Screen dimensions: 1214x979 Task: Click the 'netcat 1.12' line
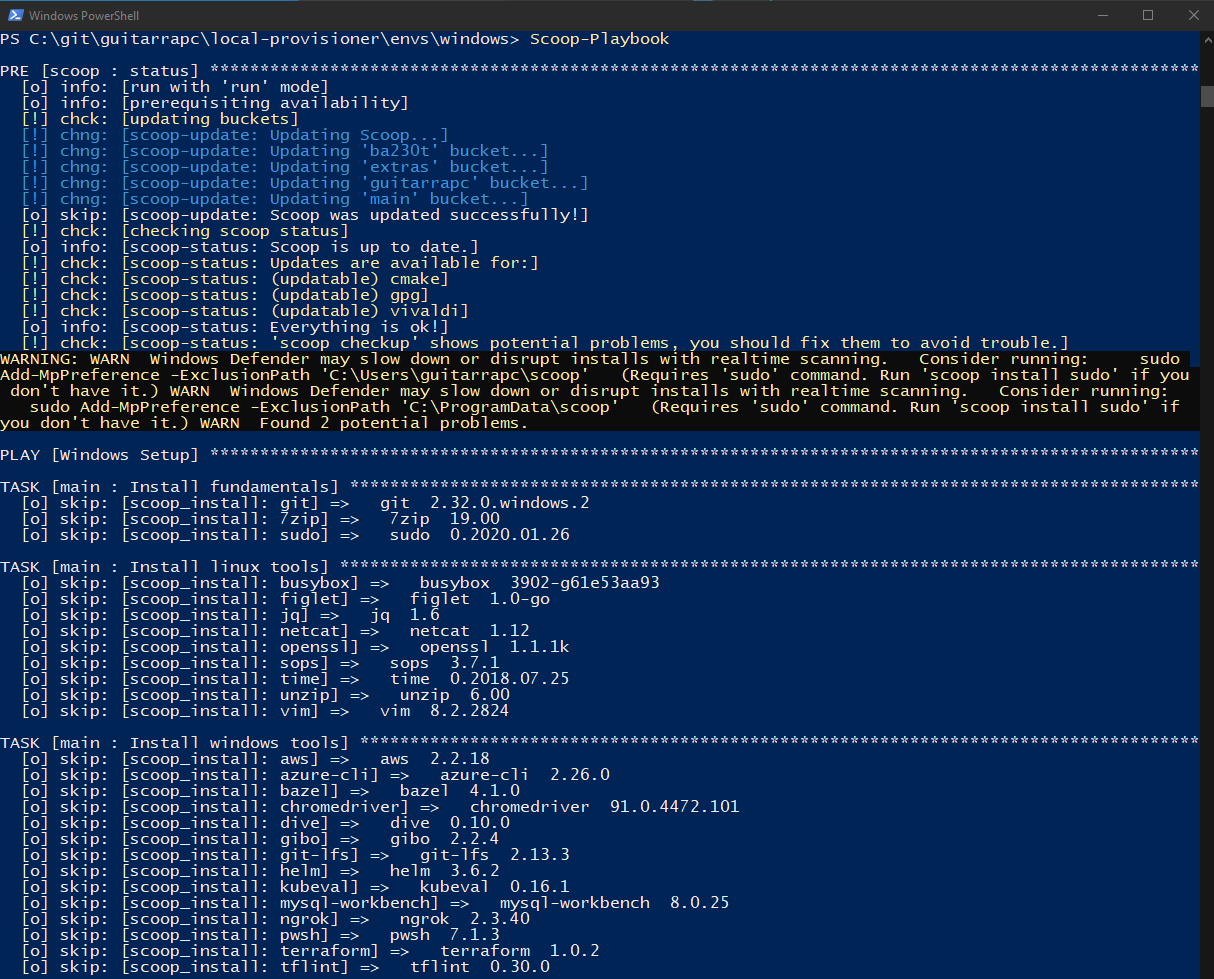tap(275, 631)
